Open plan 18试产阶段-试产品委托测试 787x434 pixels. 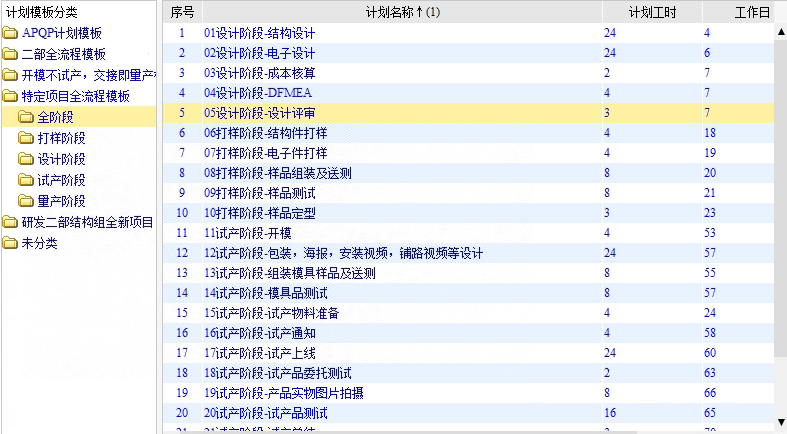pos(278,373)
